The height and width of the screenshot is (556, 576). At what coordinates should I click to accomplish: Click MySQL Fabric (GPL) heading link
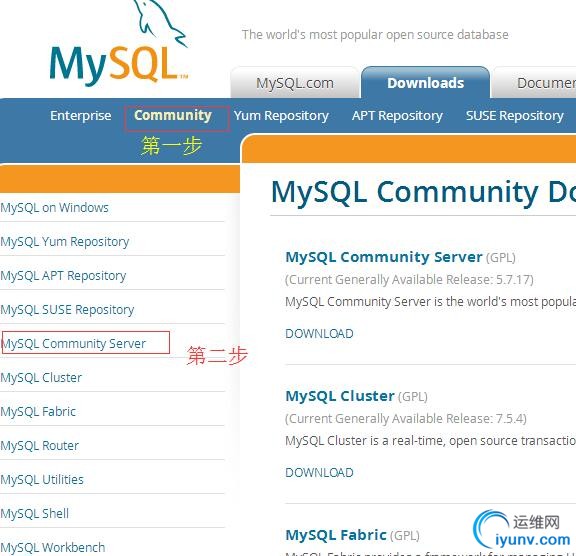click(352, 535)
